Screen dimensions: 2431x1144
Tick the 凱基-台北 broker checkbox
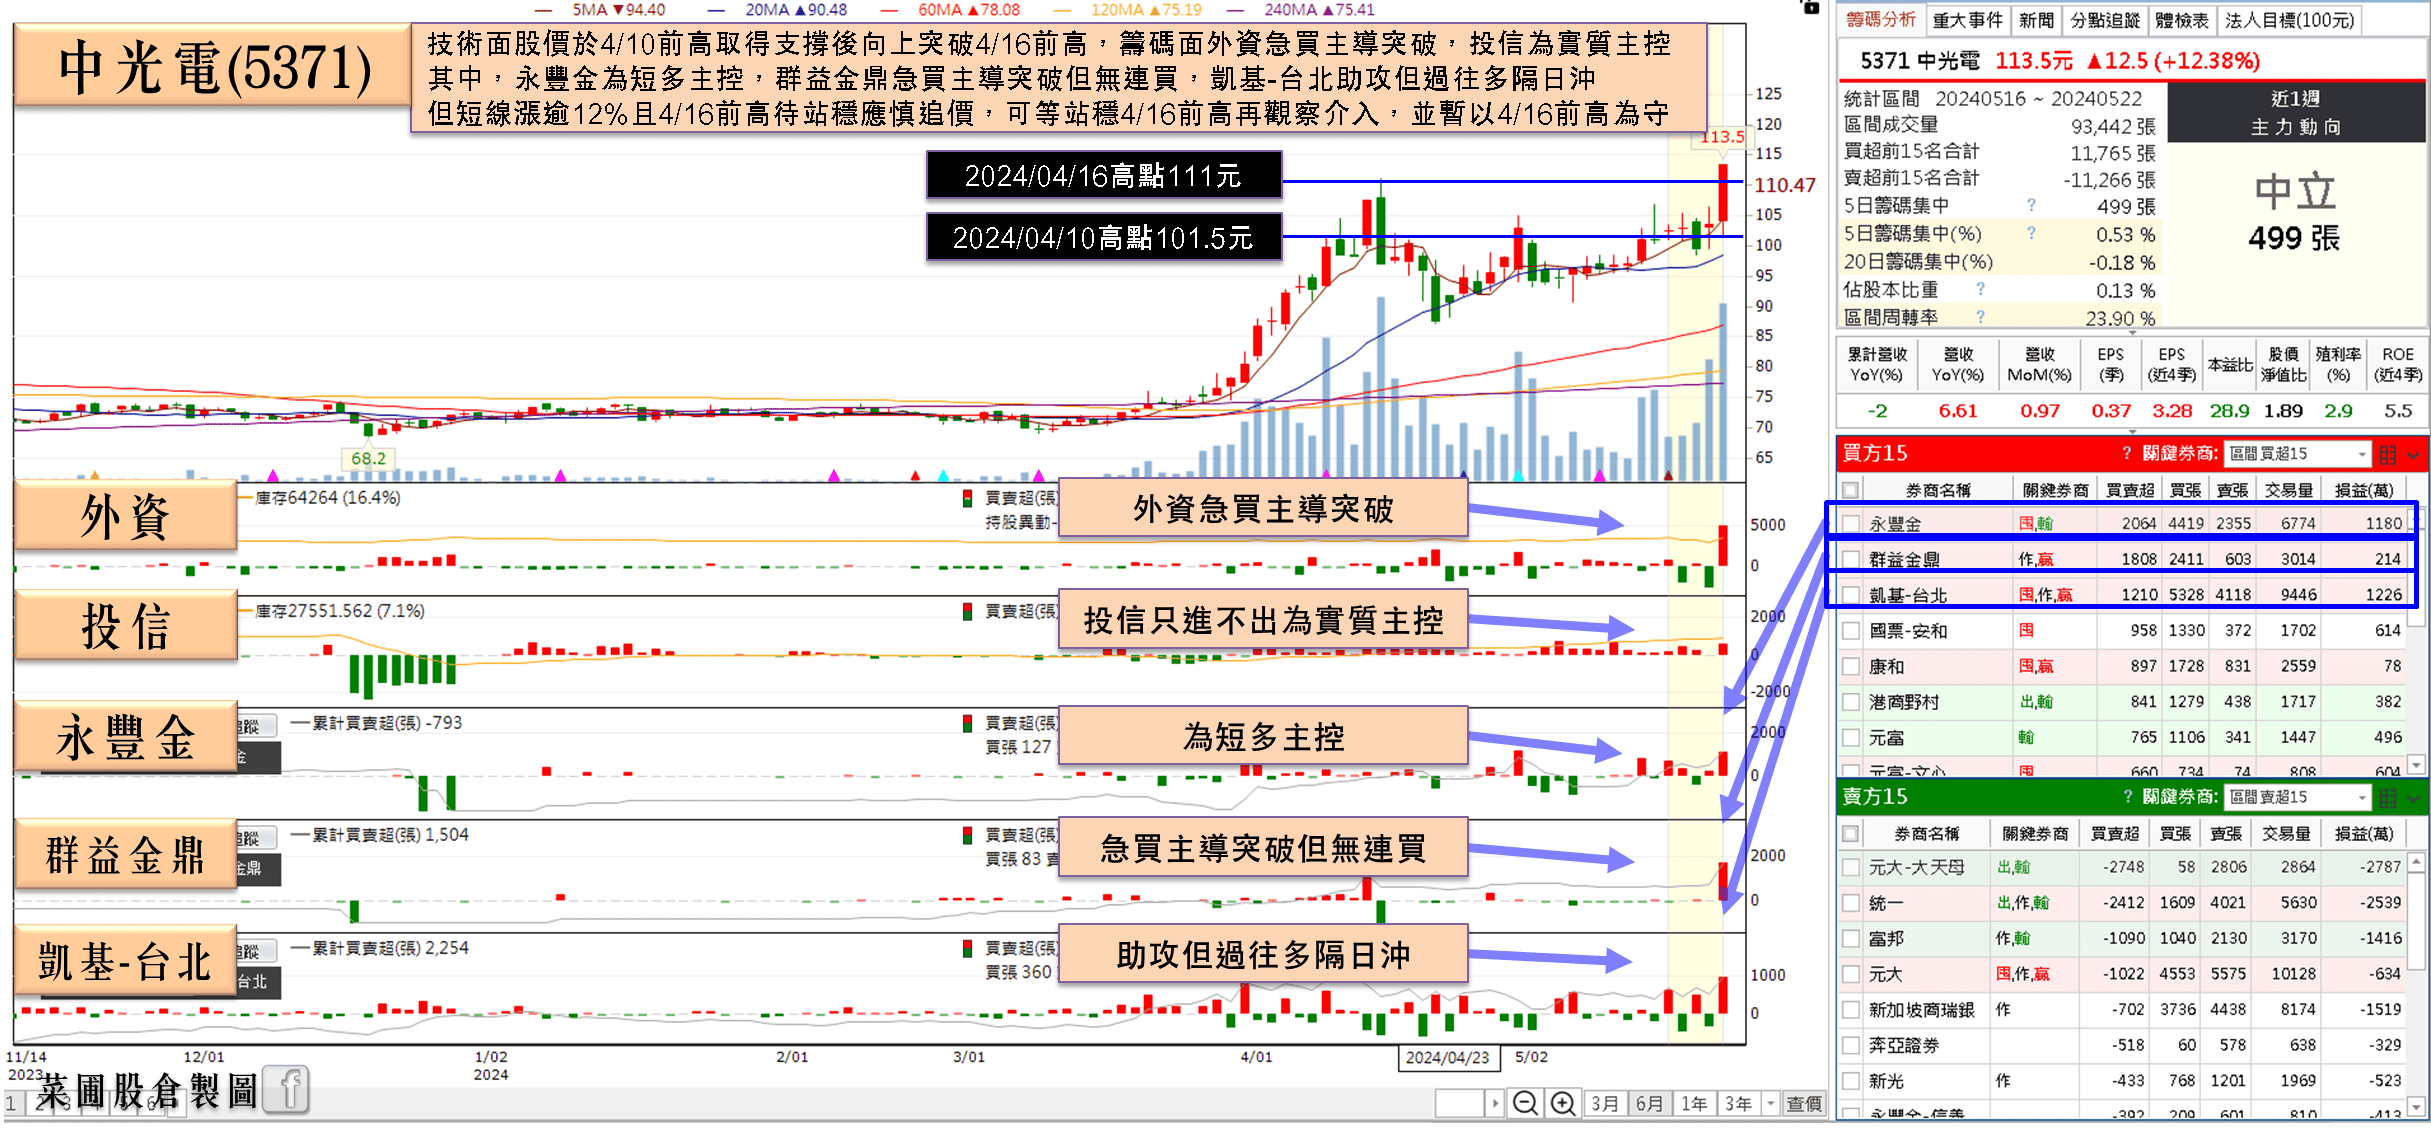(x=1851, y=595)
